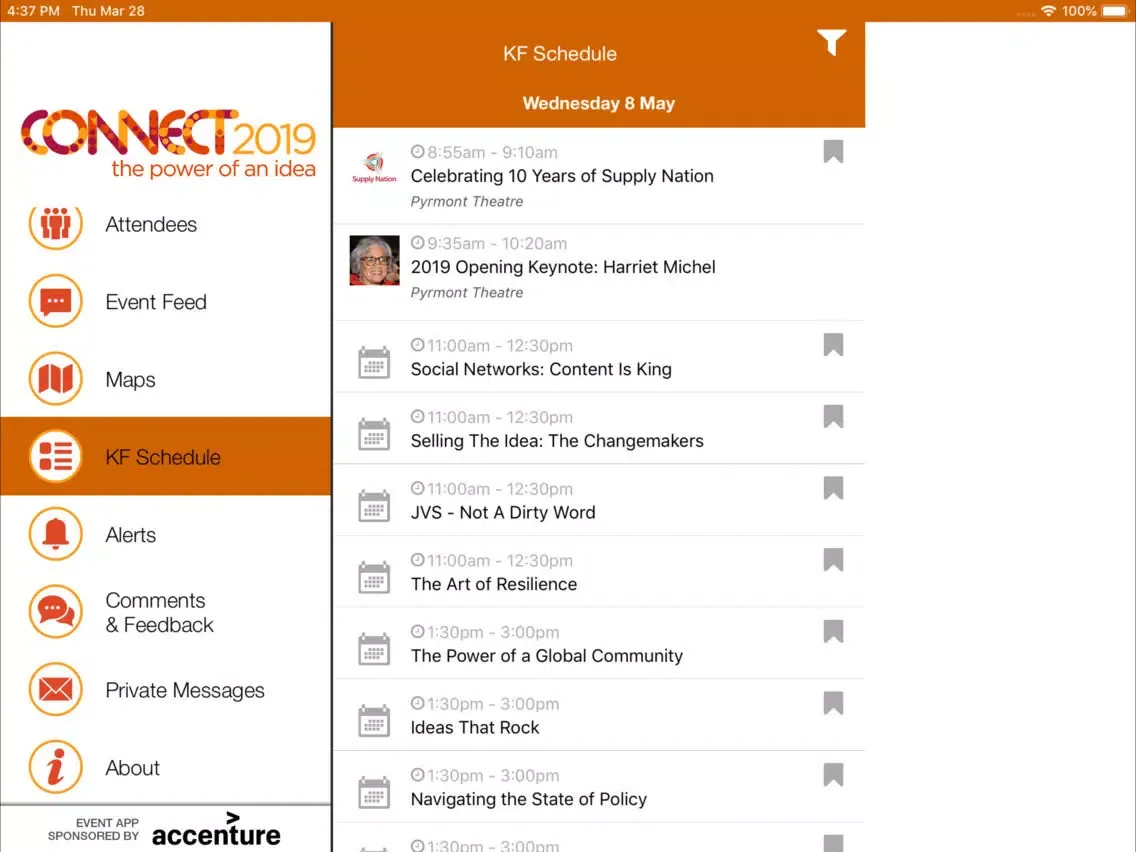Click the Supply Nation logo thumbnail

(374, 168)
